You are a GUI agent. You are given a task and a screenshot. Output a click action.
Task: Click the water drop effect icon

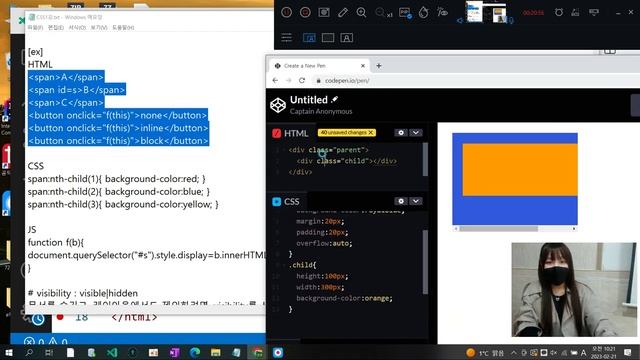point(424,13)
